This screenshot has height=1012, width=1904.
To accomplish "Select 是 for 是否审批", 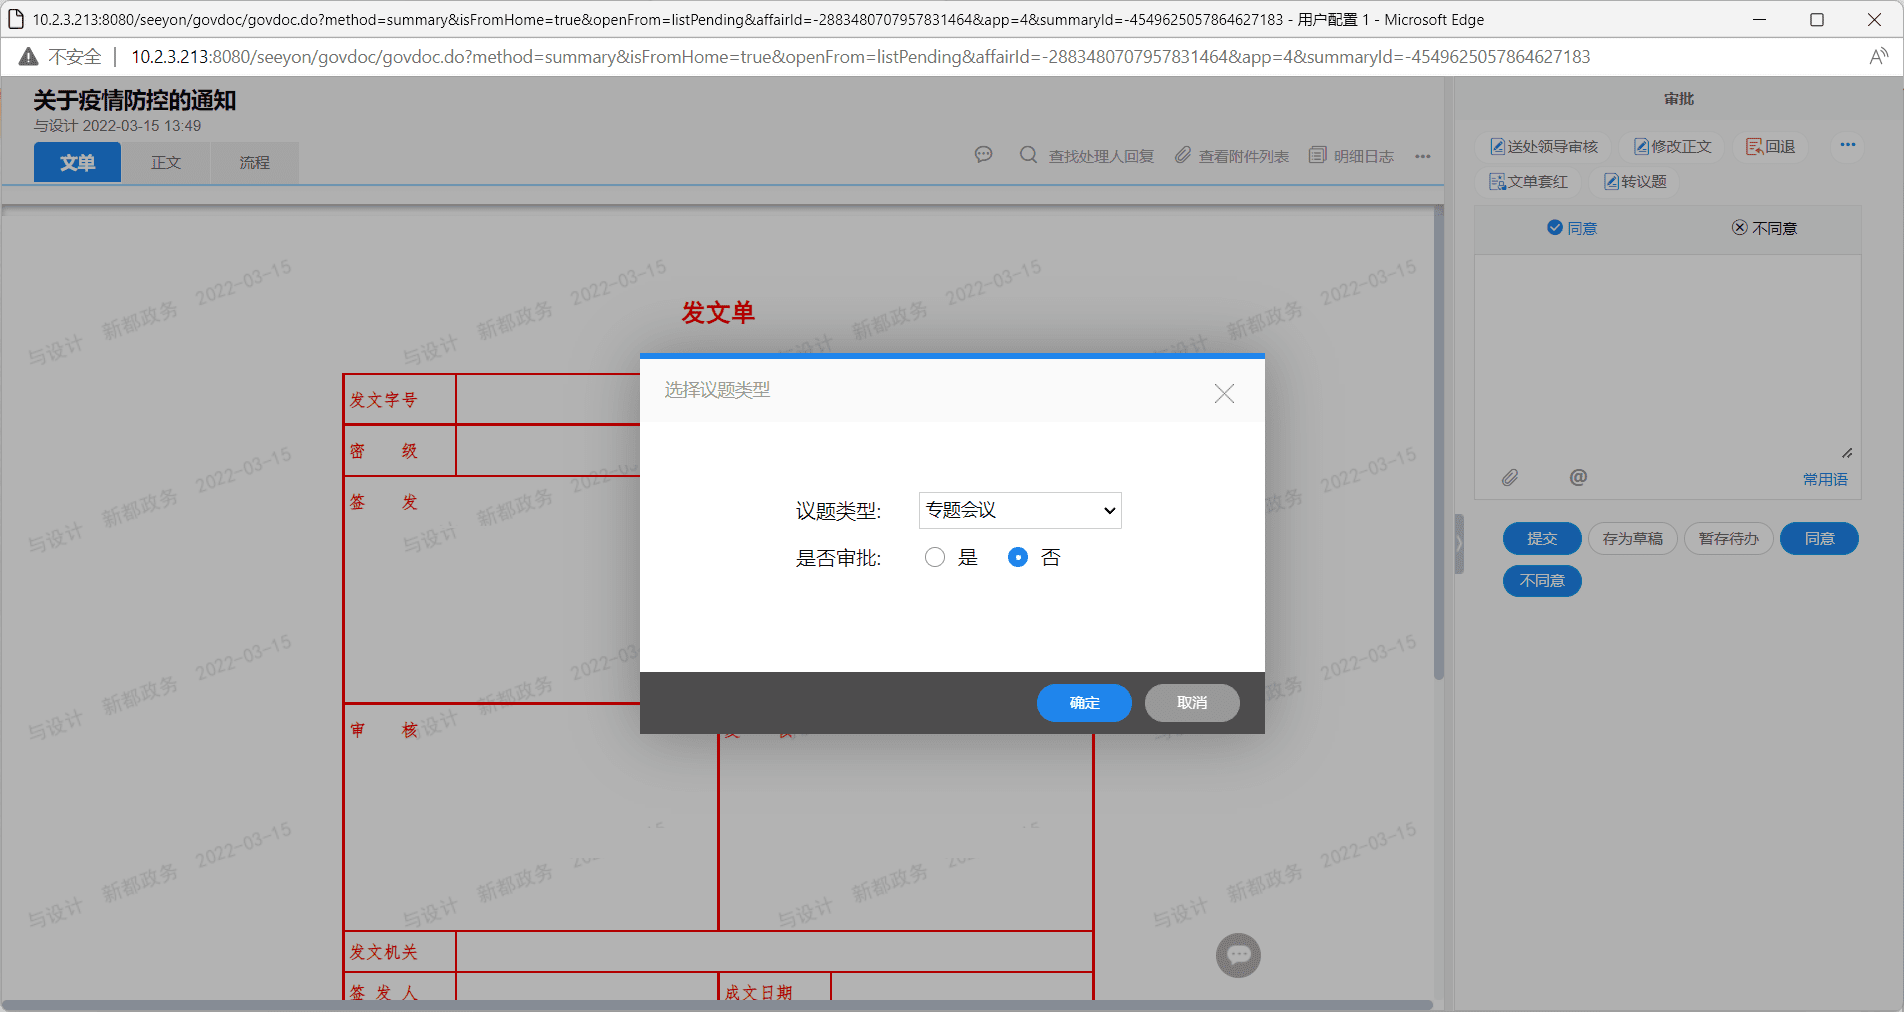I will pos(935,558).
